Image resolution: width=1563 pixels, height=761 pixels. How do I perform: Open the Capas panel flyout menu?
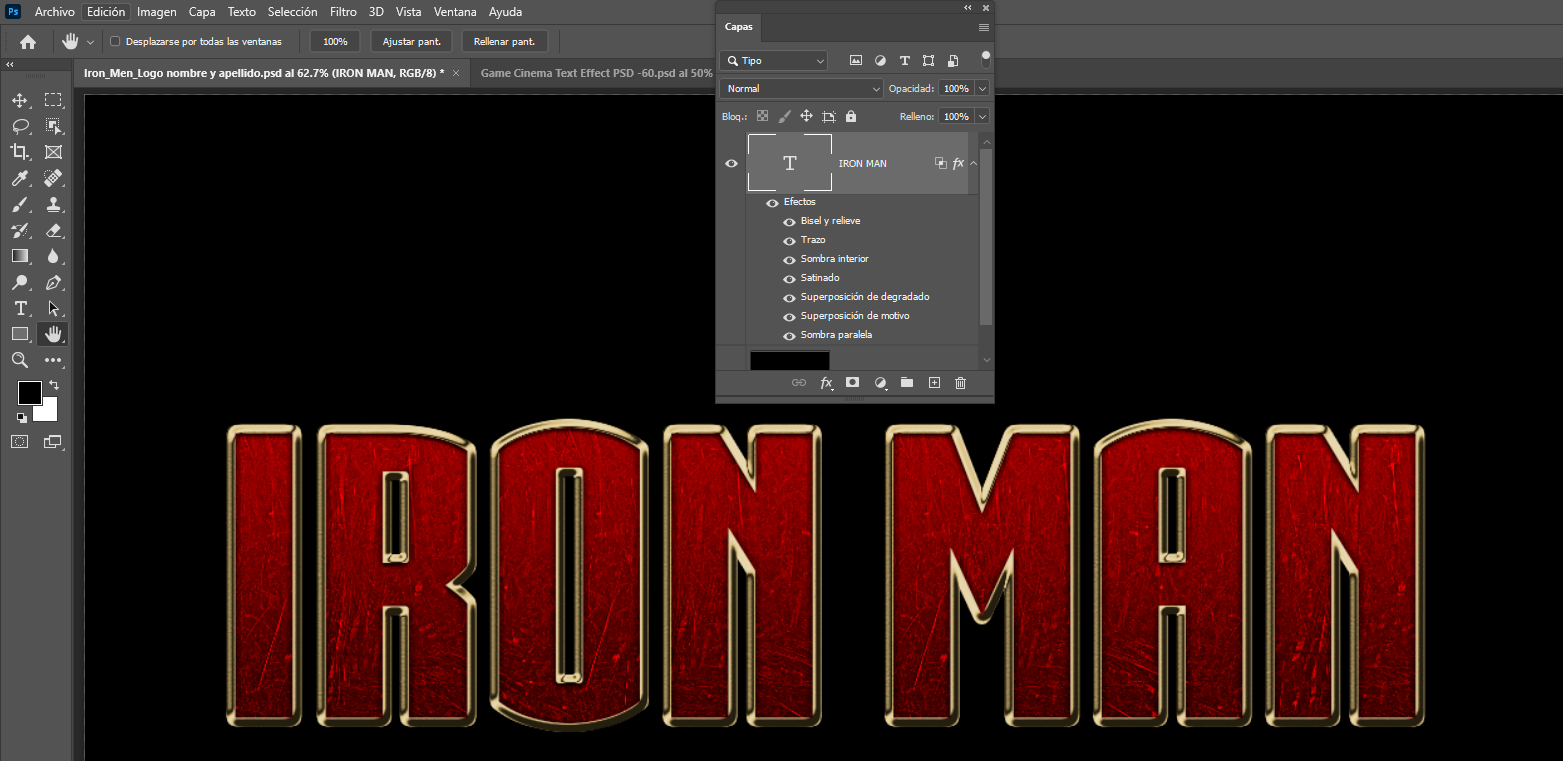tap(984, 28)
